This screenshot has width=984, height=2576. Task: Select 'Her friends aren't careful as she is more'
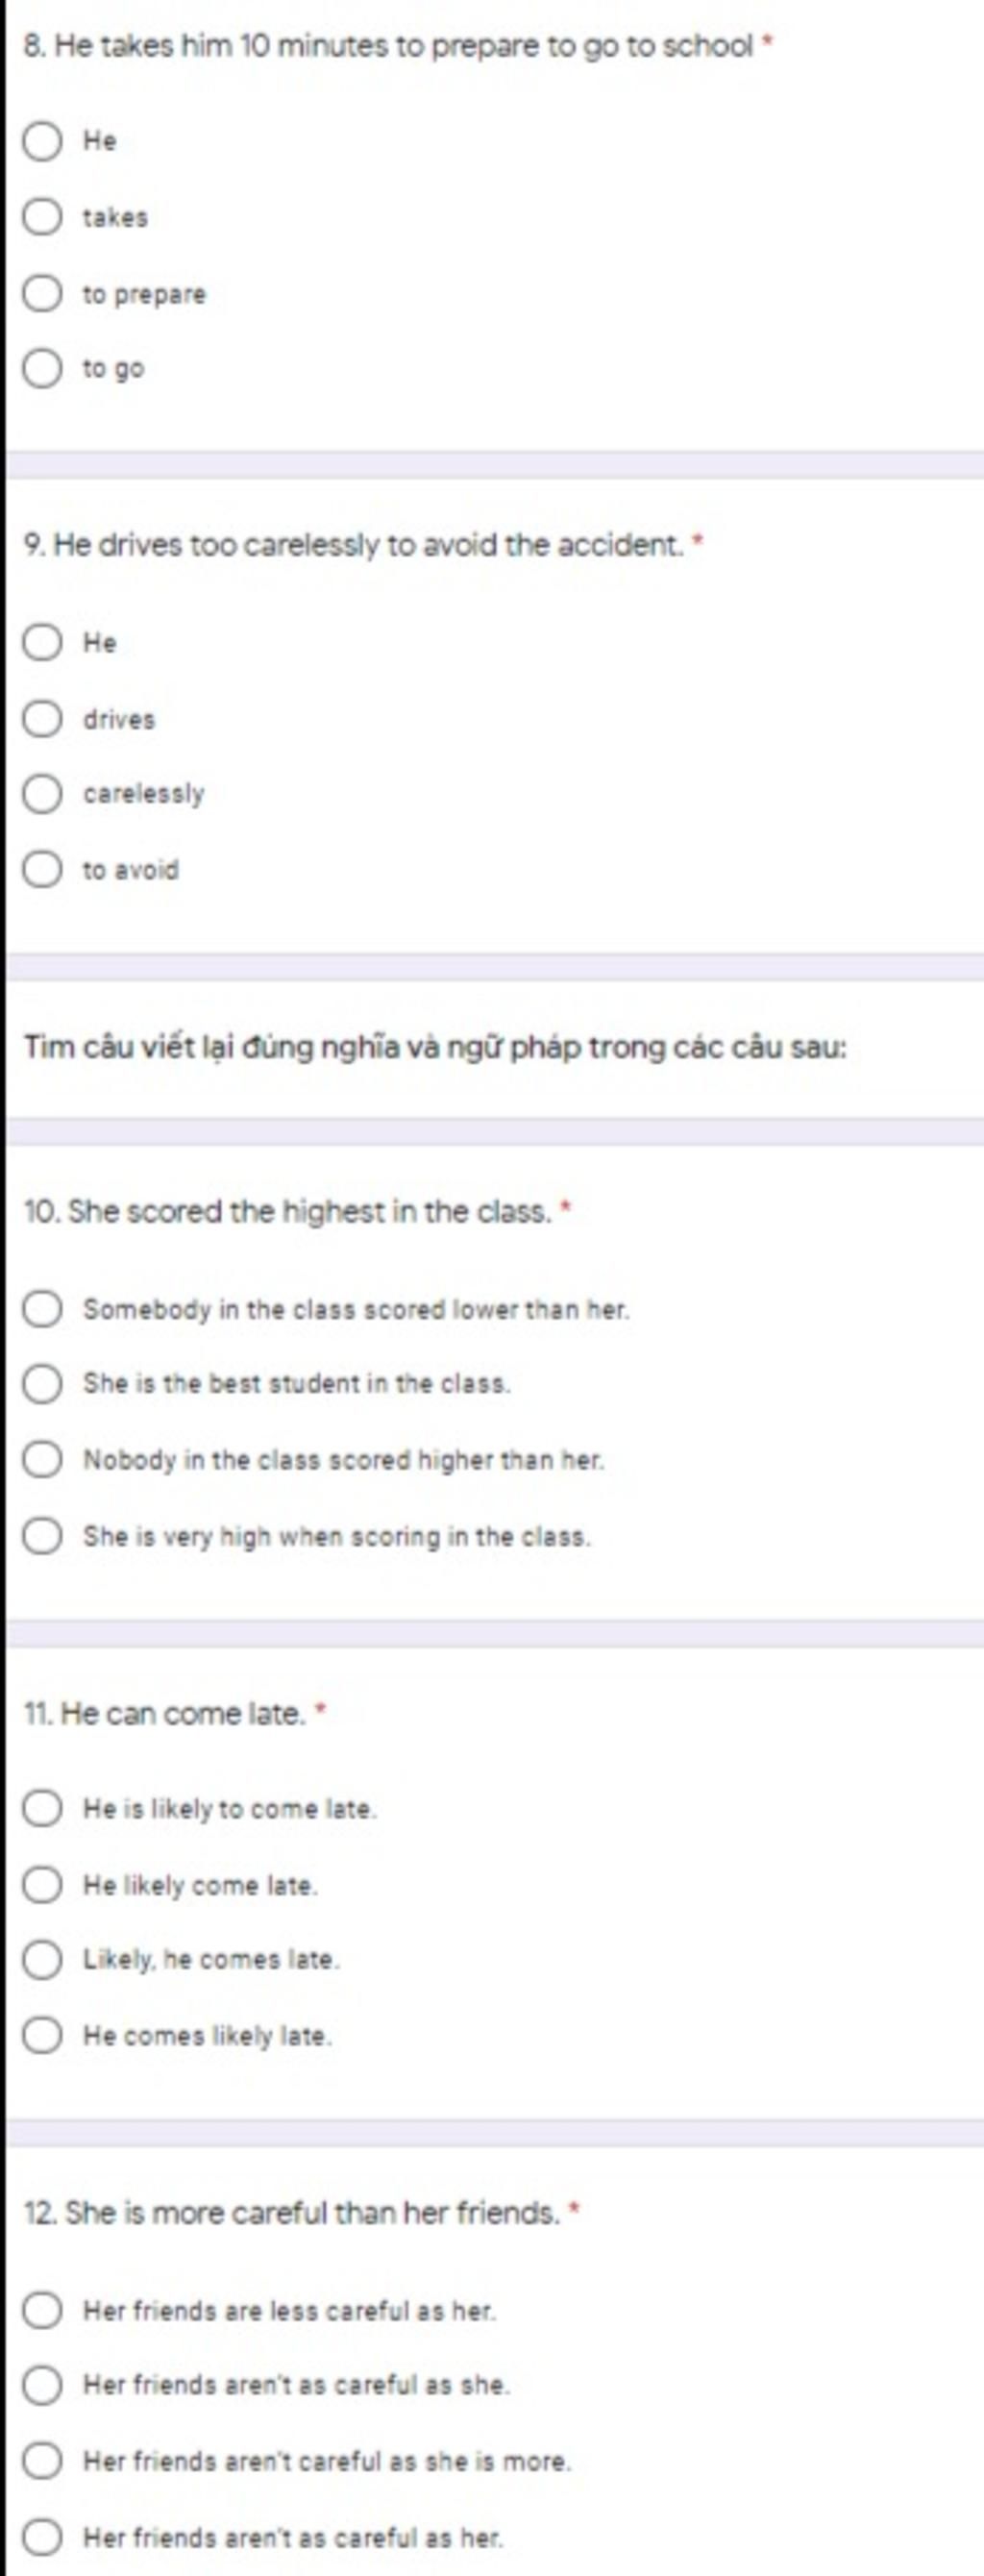pos(42,2461)
